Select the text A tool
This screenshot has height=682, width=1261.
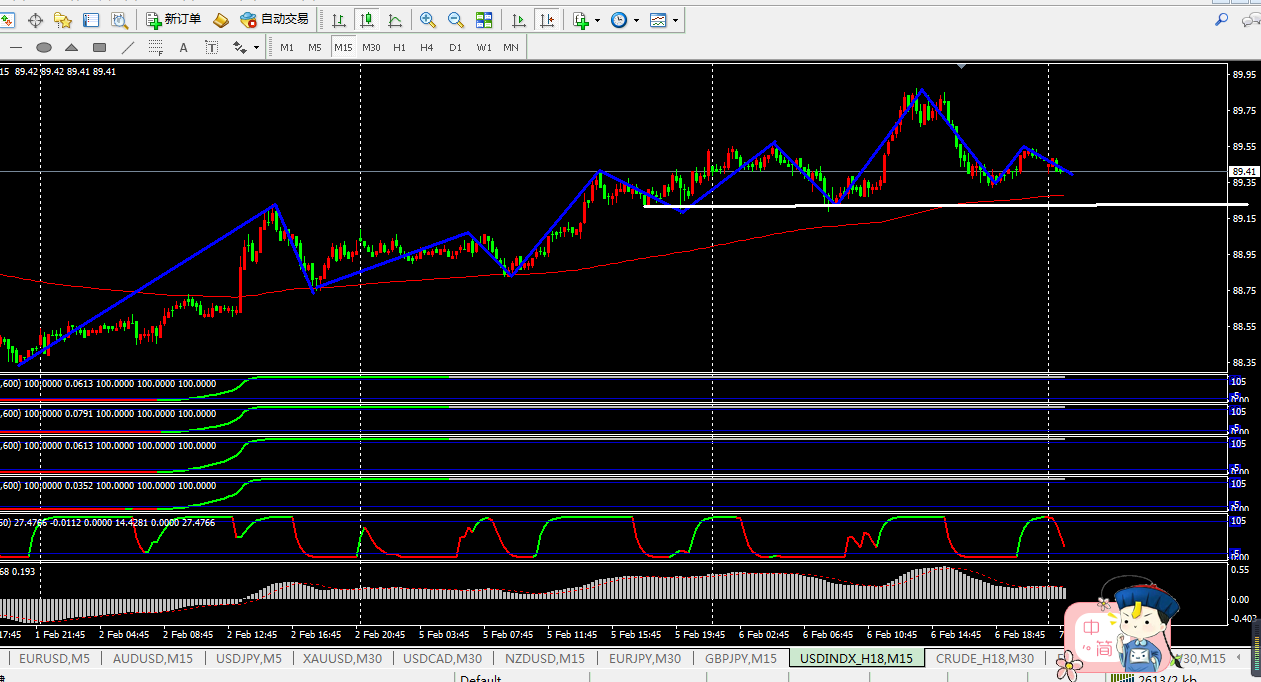click(x=183, y=47)
